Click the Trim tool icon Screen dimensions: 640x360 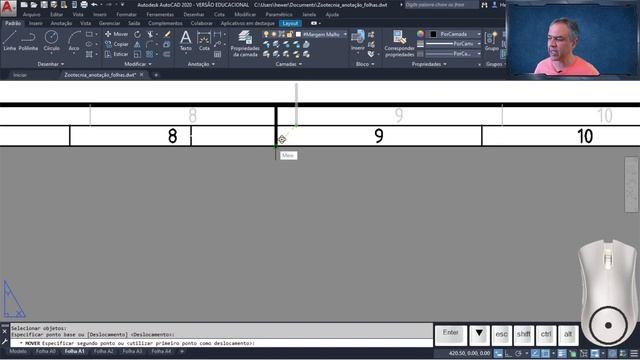tap(151, 34)
